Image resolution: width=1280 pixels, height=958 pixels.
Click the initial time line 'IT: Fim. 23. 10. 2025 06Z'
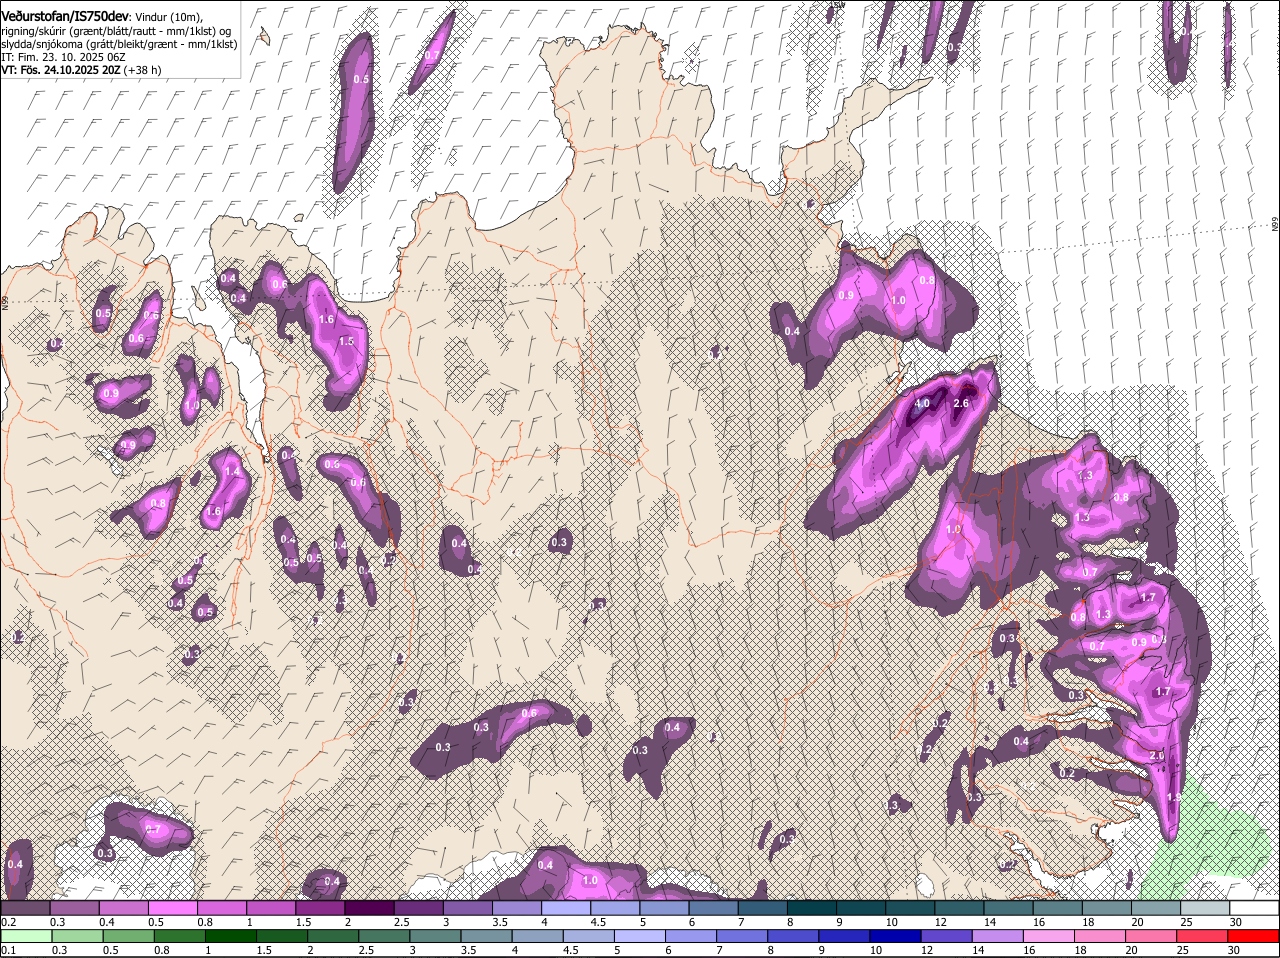tap(63, 57)
